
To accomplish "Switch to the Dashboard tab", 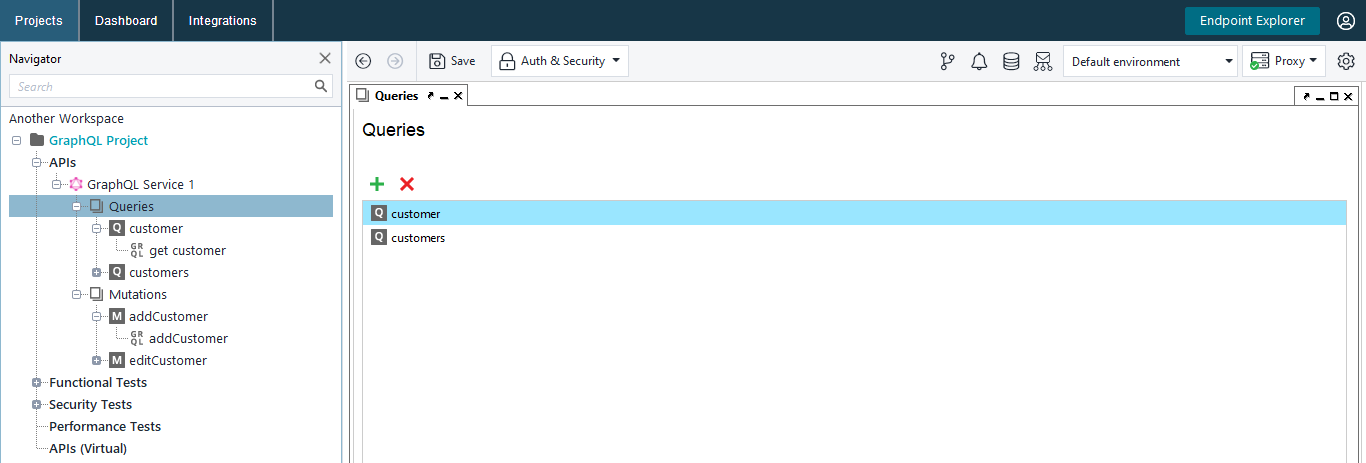I will tap(126, 20).
